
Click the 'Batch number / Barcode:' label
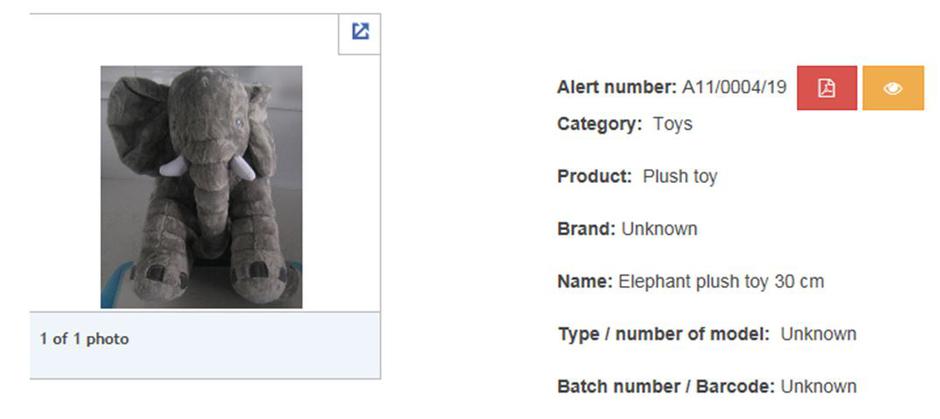click(x=666, y=386)
